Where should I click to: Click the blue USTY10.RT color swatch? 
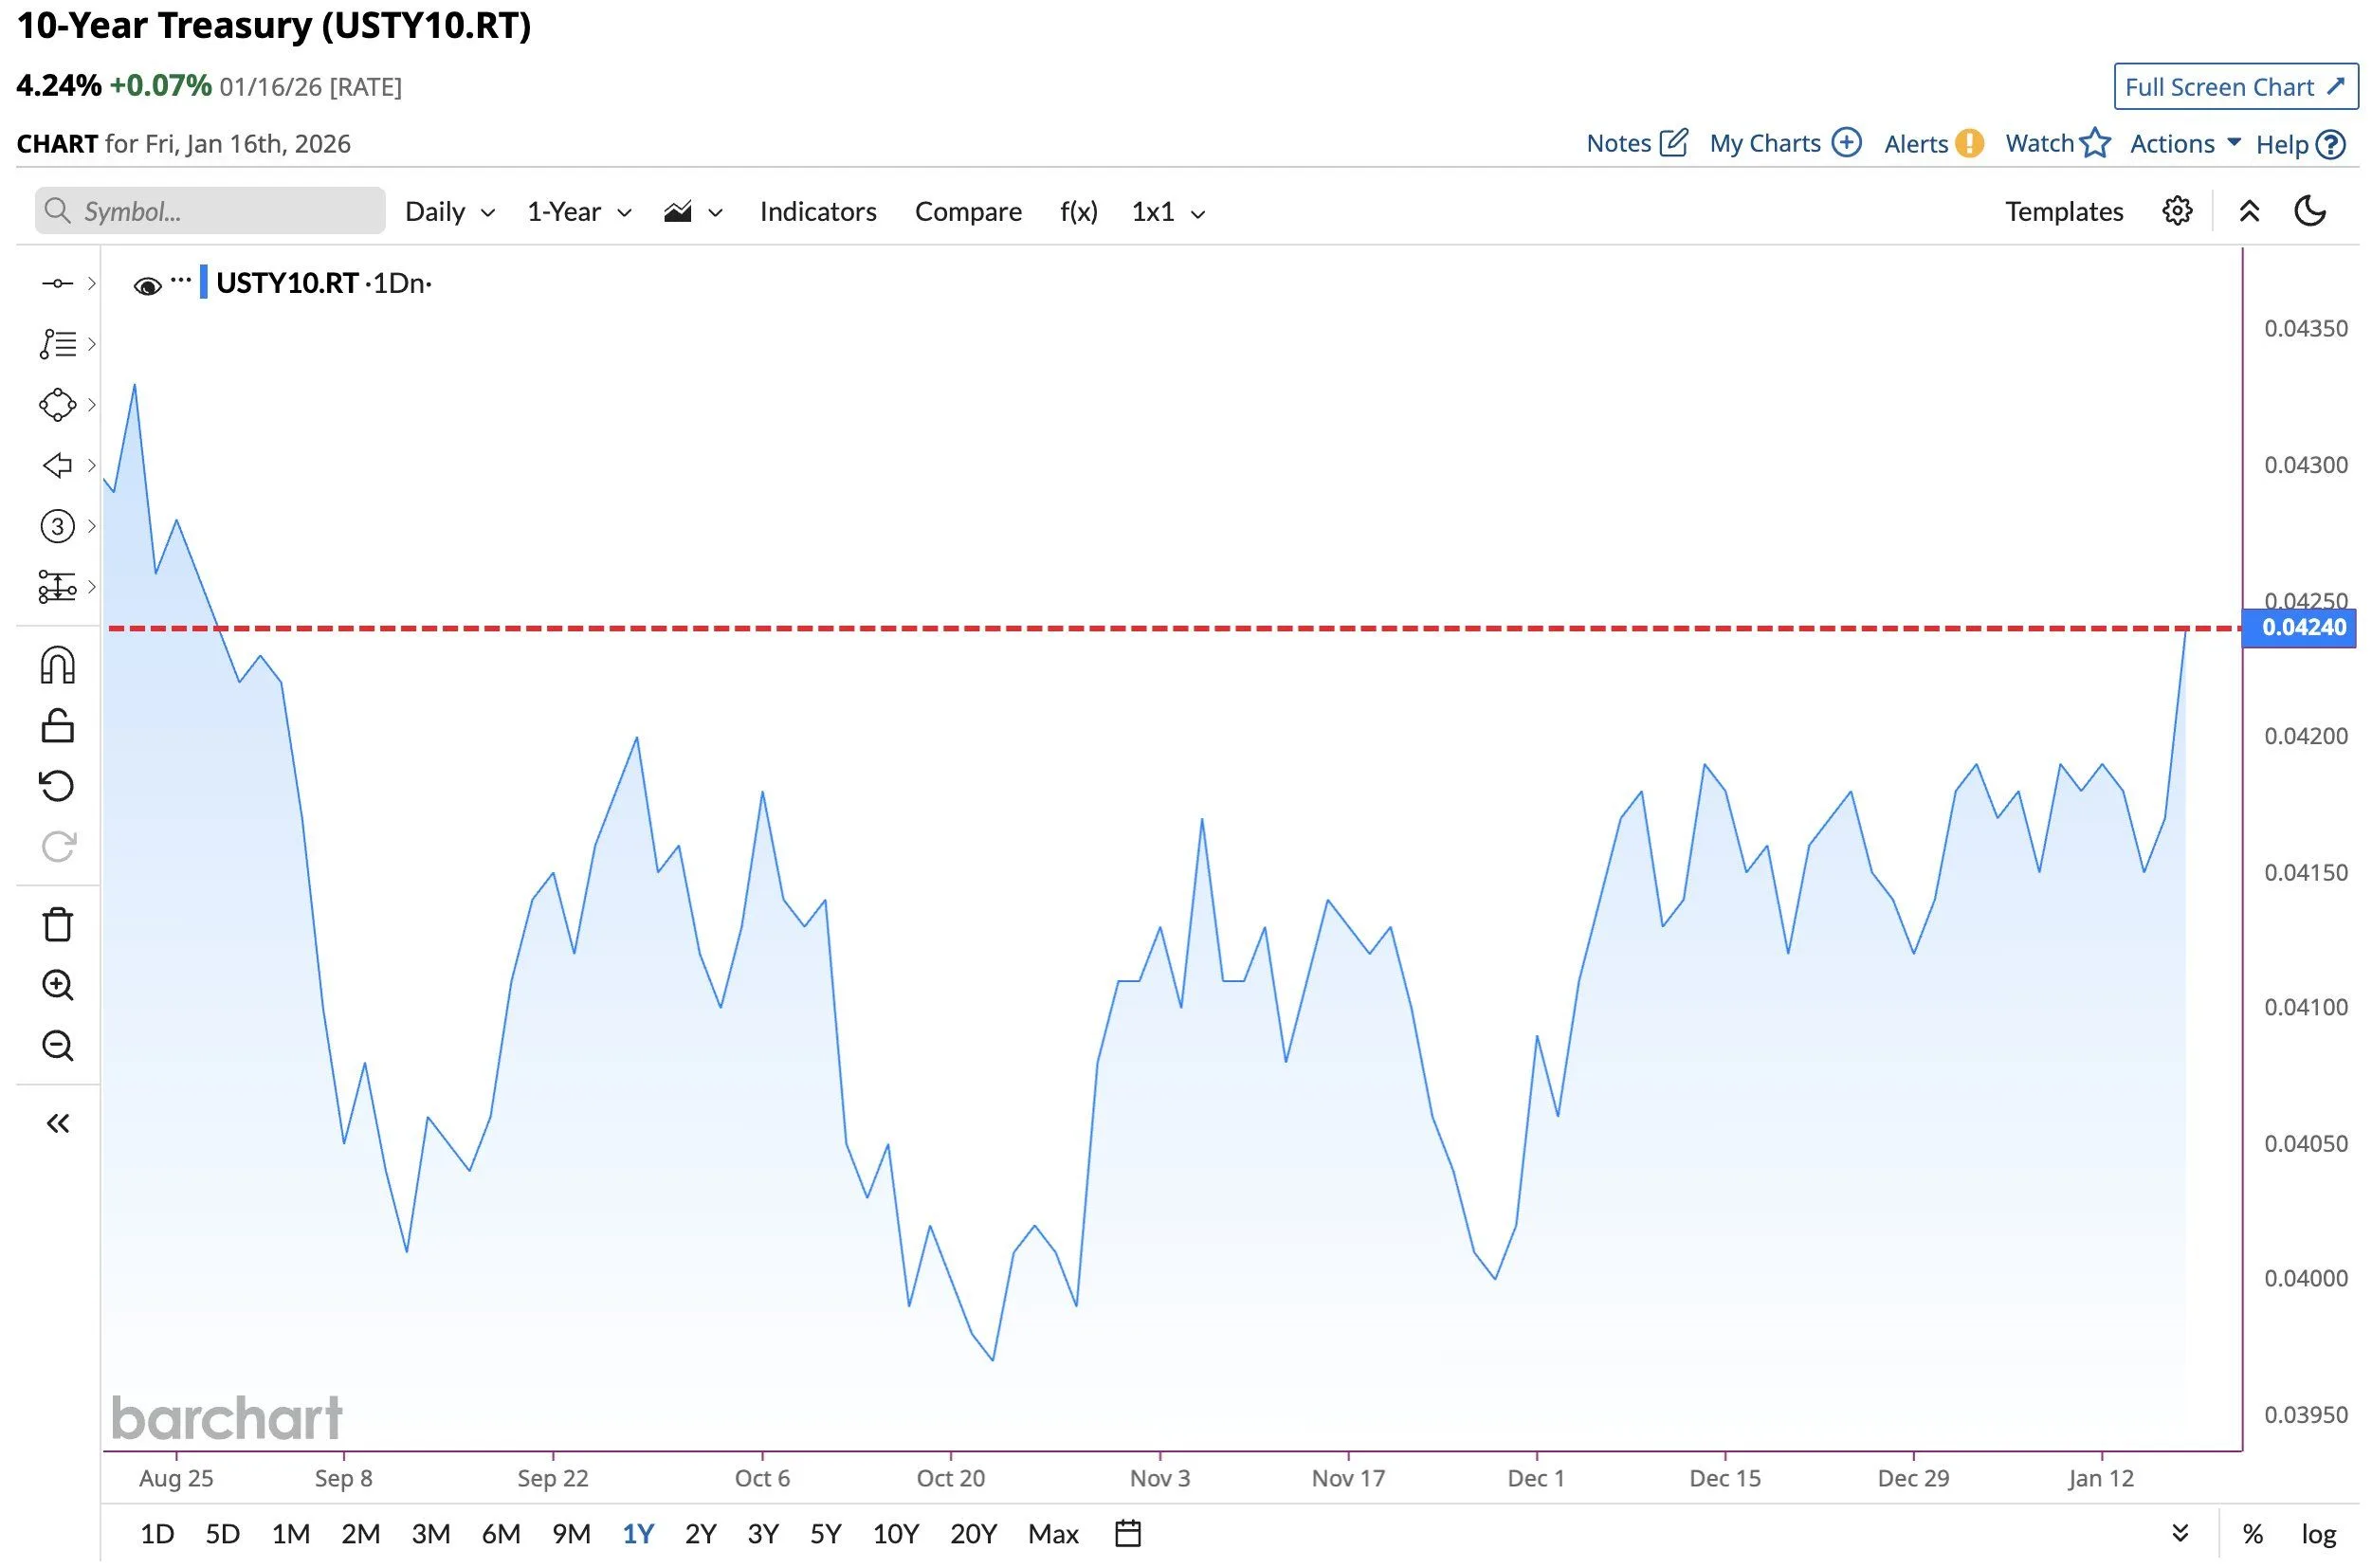(x=204, y=283)
